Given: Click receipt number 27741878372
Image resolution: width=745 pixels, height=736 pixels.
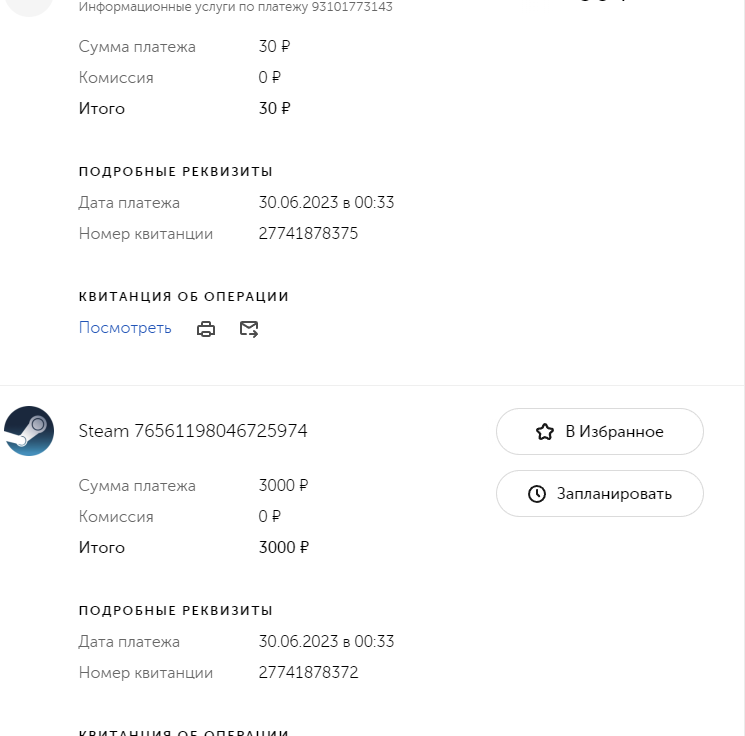Looking at the screenshot, I should click(308, 673).
